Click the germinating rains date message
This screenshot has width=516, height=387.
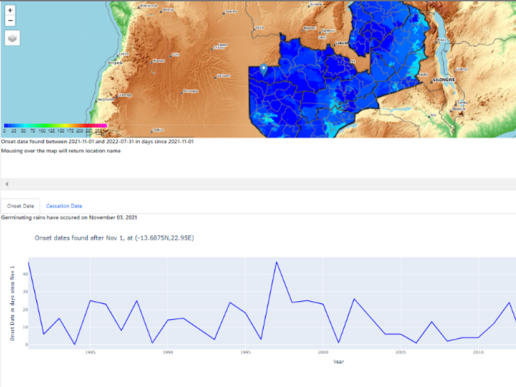(69, 218)
